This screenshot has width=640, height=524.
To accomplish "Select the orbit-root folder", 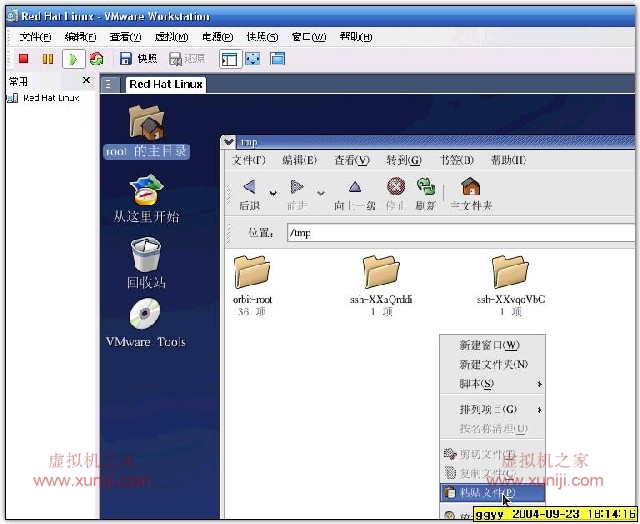I will point(252,272).
